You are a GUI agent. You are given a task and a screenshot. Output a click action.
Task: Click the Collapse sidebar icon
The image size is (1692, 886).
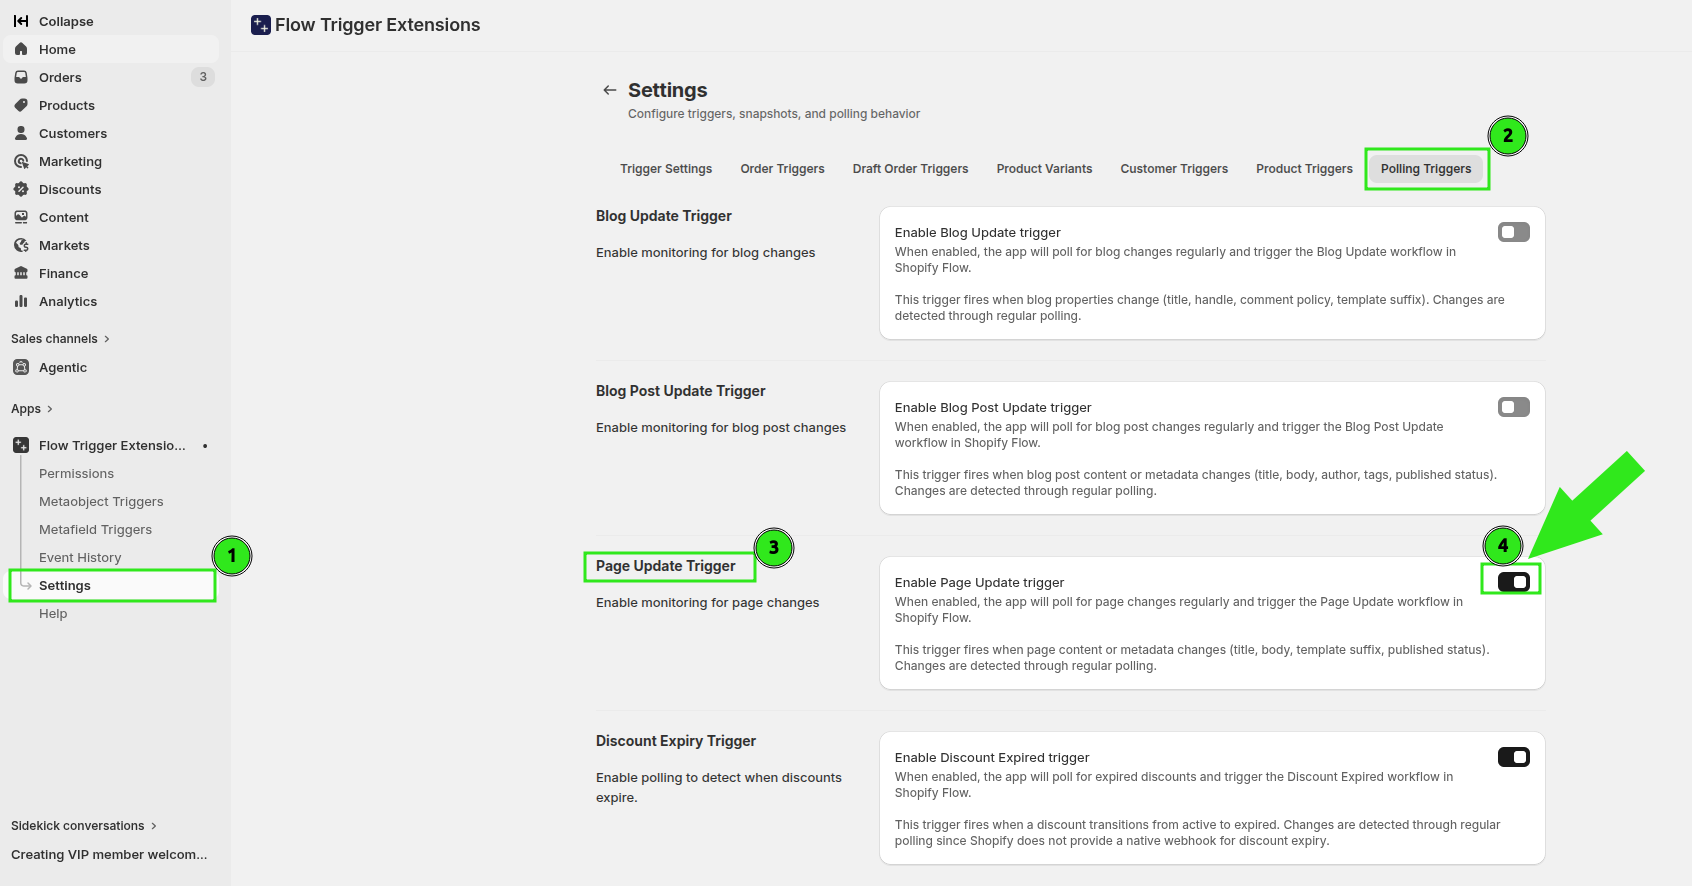pyautogui.click(x=21, y=21)
